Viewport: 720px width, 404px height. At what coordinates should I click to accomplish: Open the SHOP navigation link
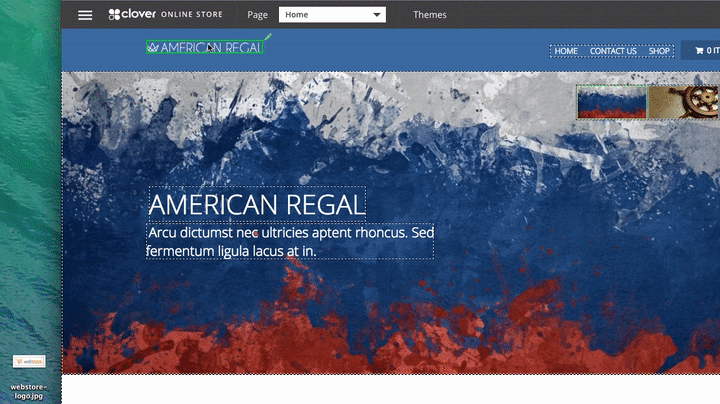pyautogui.click(x=659, y=51)
